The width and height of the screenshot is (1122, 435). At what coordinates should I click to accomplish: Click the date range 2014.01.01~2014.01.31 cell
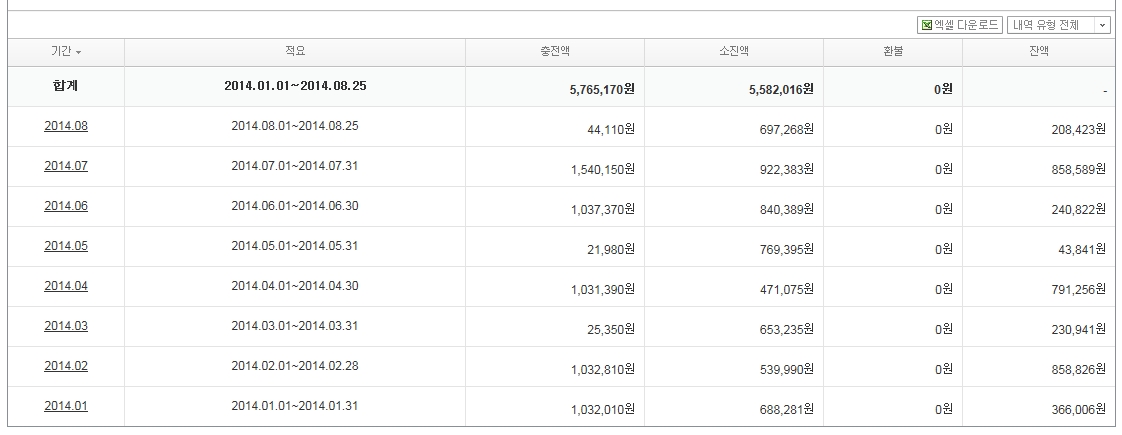[x=294, y=406]
